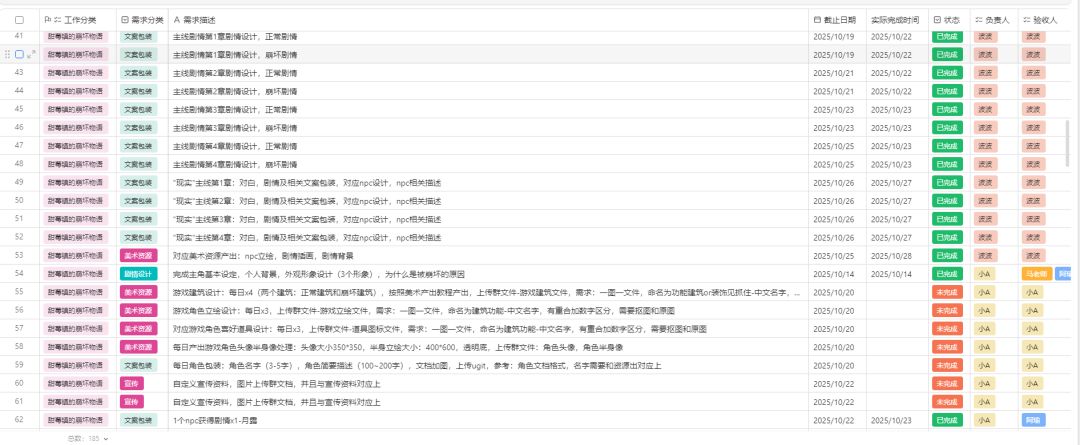Click the calendar icon beside 截止日期
Image resolution: width=1080 pixels, height=445 pixels.
[x=818, y=21]
